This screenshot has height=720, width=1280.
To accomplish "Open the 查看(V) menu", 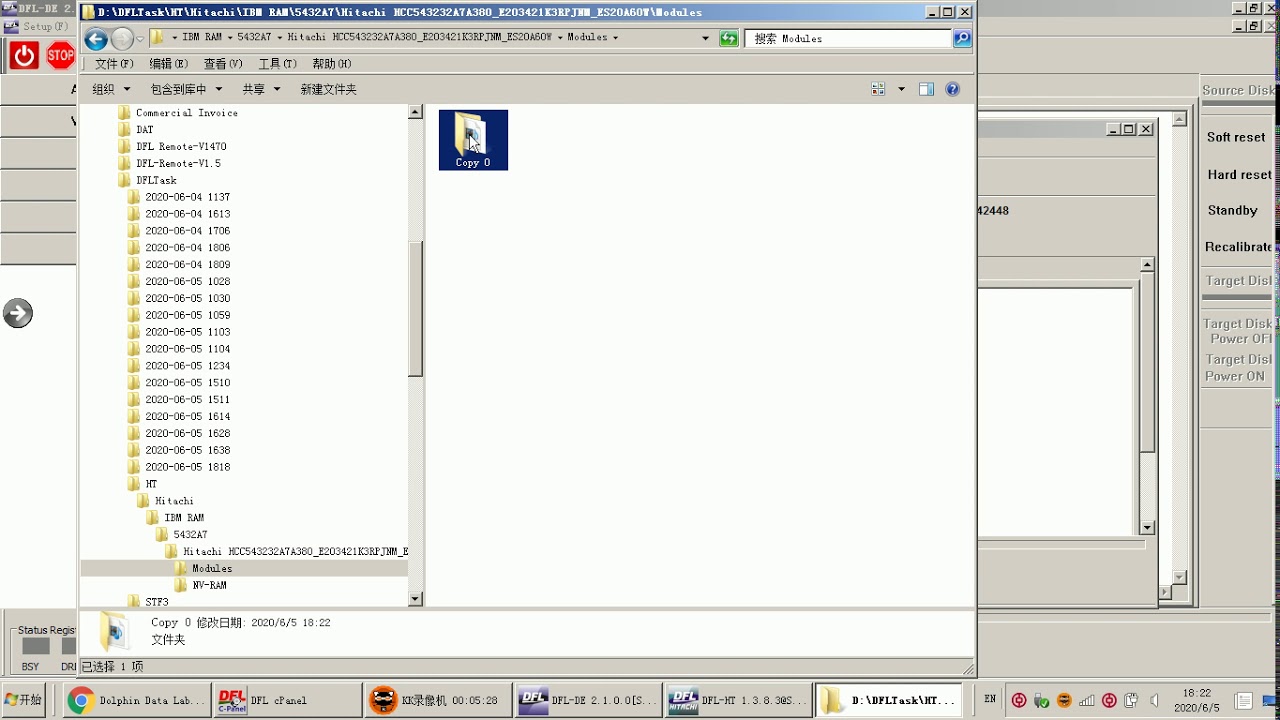I will coord(223,63).
